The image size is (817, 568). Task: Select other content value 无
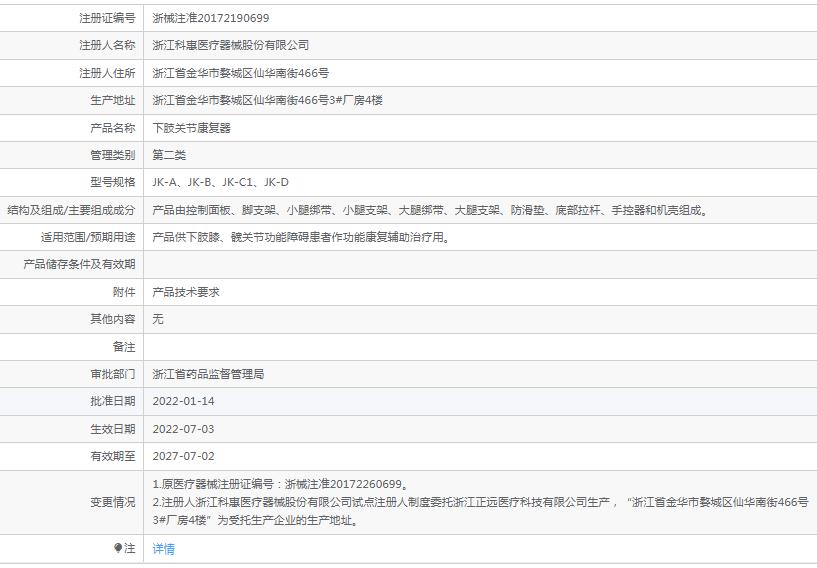click(x=158, y=319)
